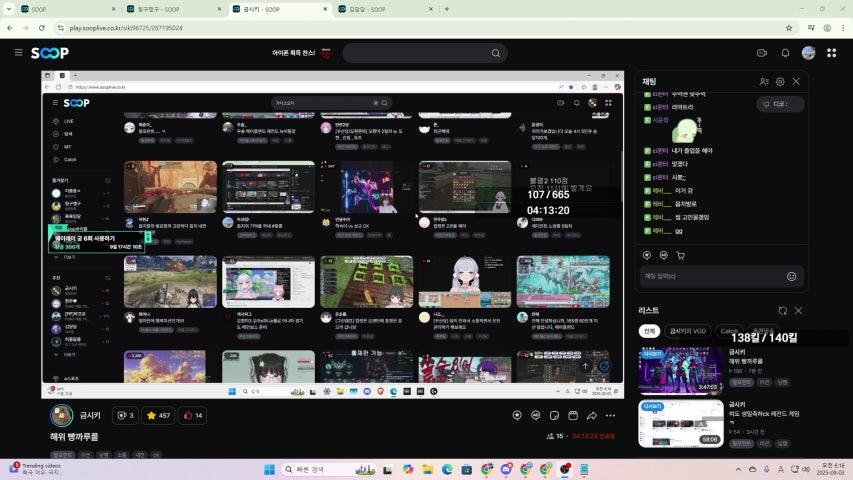Open the browser three-dot menu
The height and width of the screenshot is (480, 853).
844,28
